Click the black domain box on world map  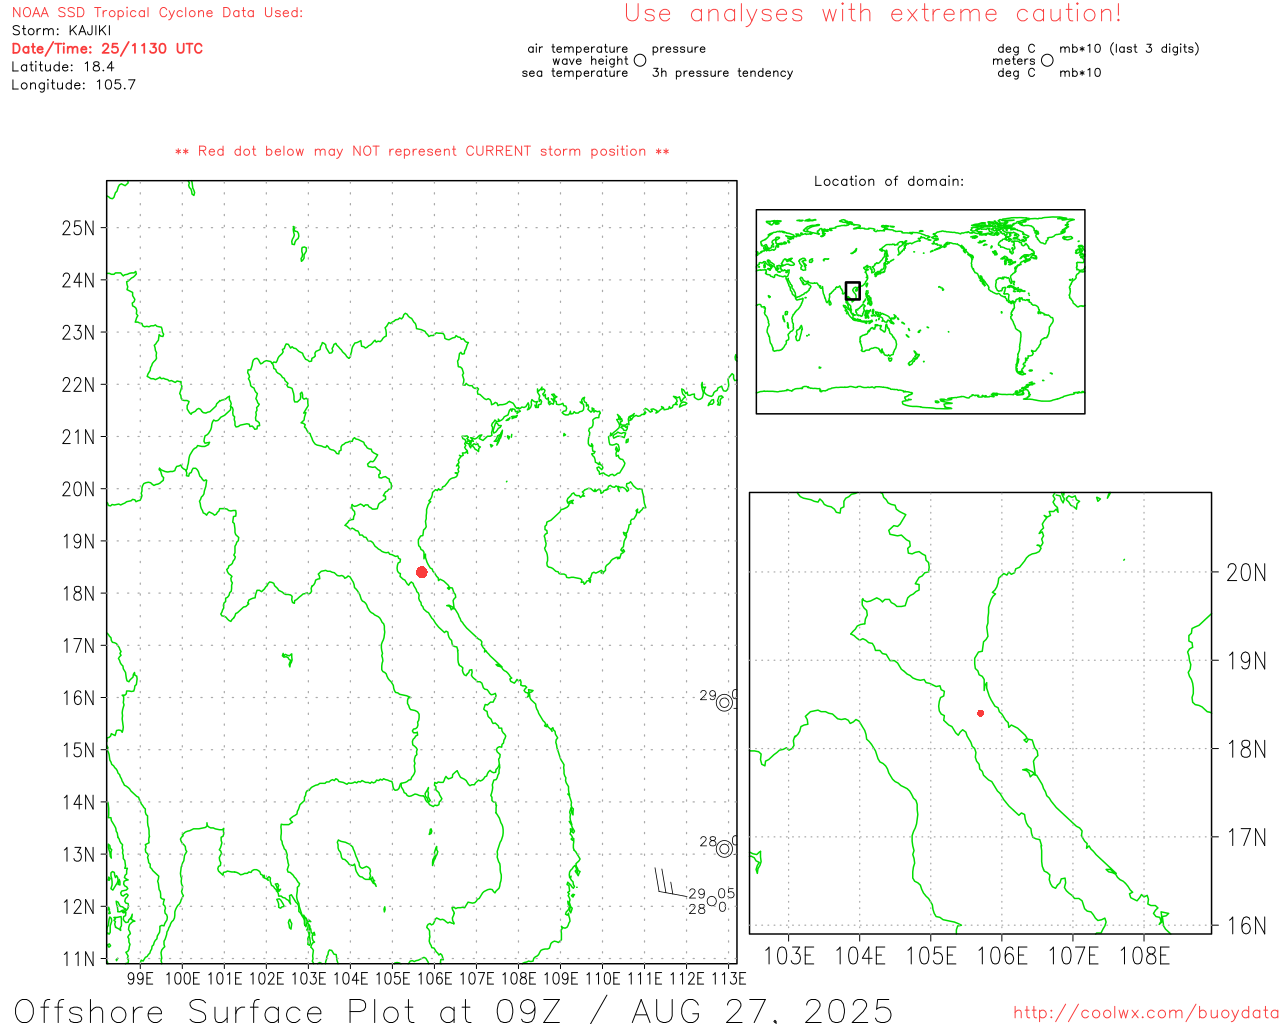point(853,291)
